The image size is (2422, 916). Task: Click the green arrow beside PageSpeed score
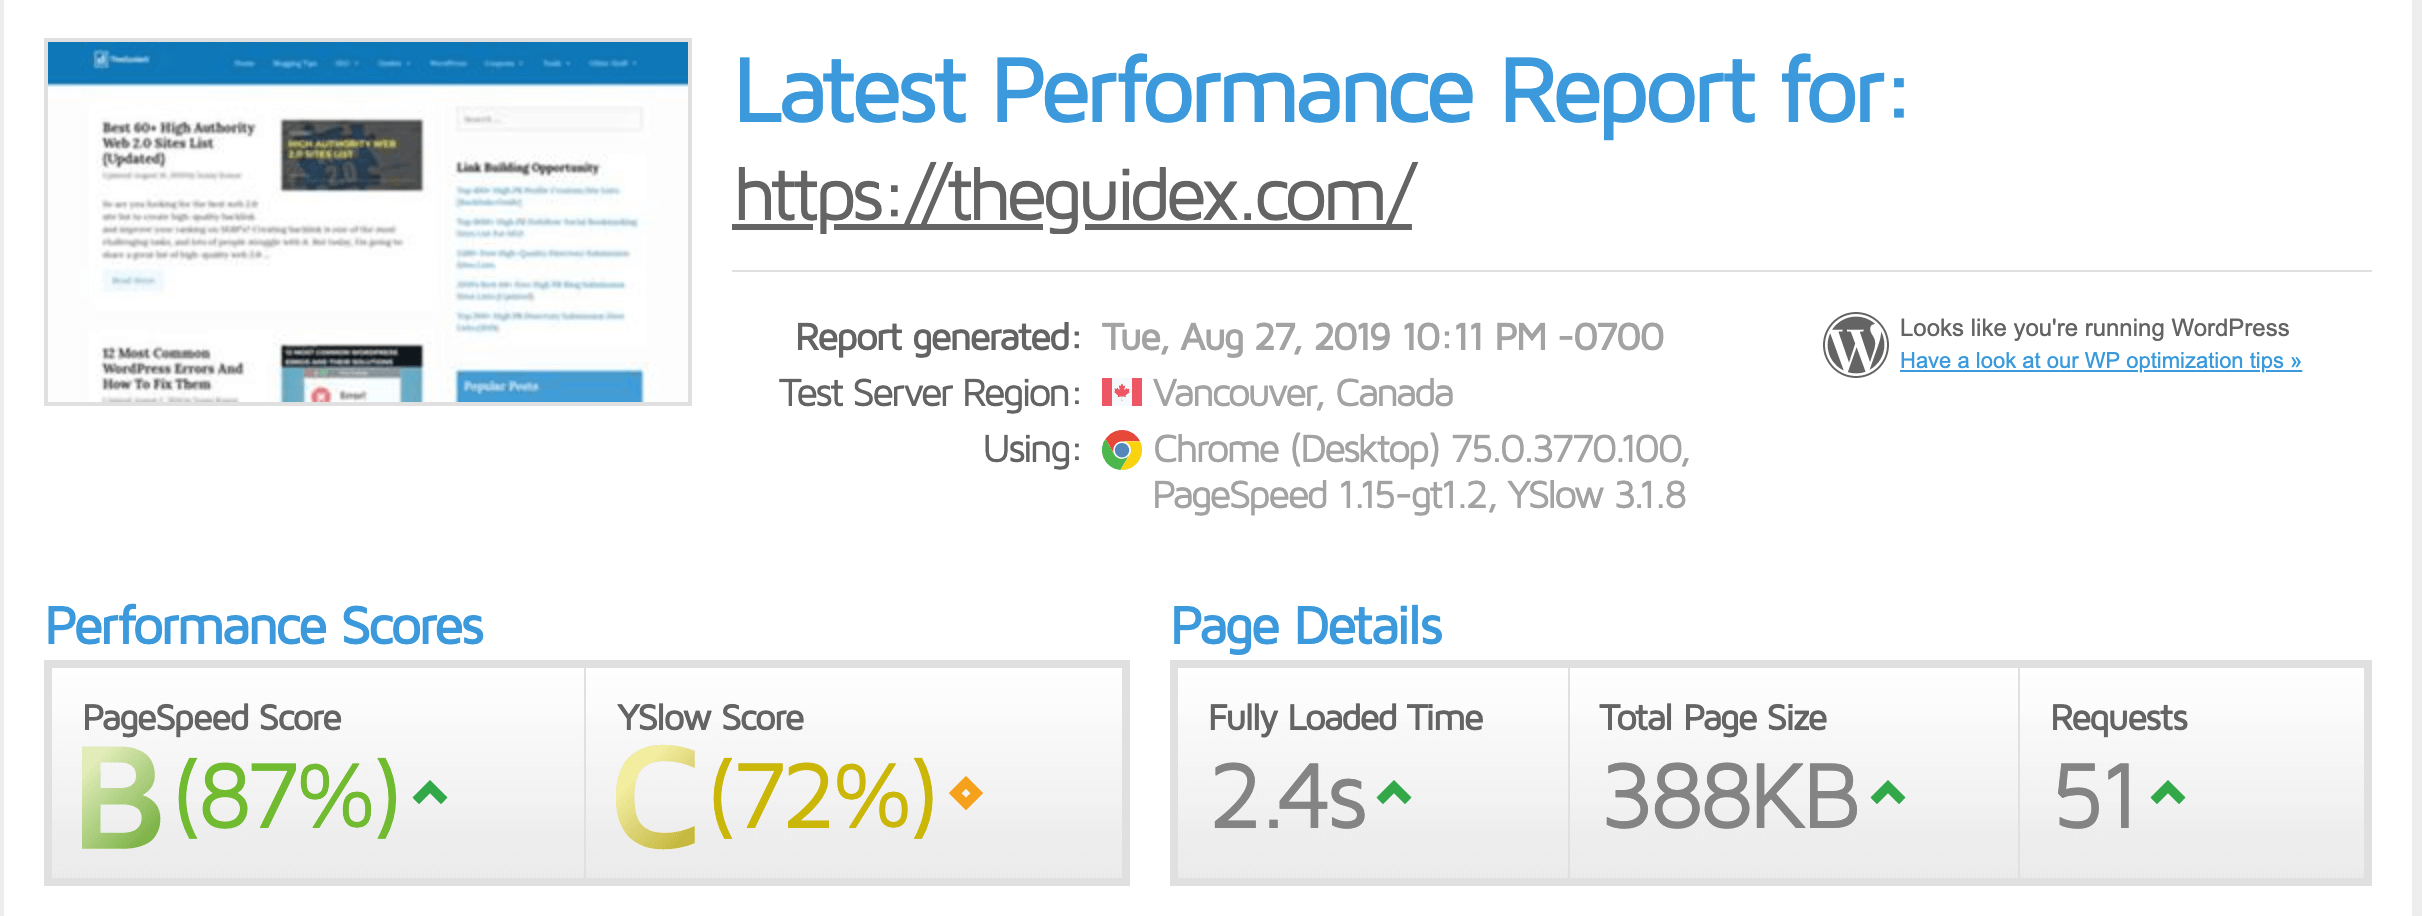click(x=430, y=794)
